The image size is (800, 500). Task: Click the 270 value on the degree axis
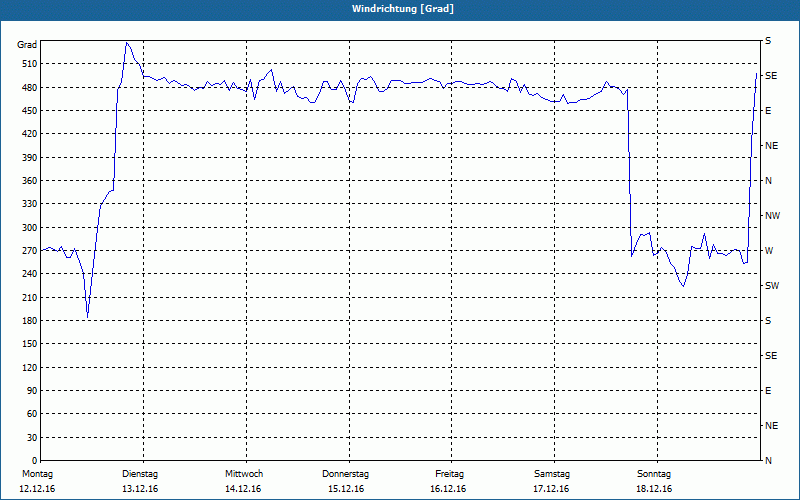coord(30,251)
